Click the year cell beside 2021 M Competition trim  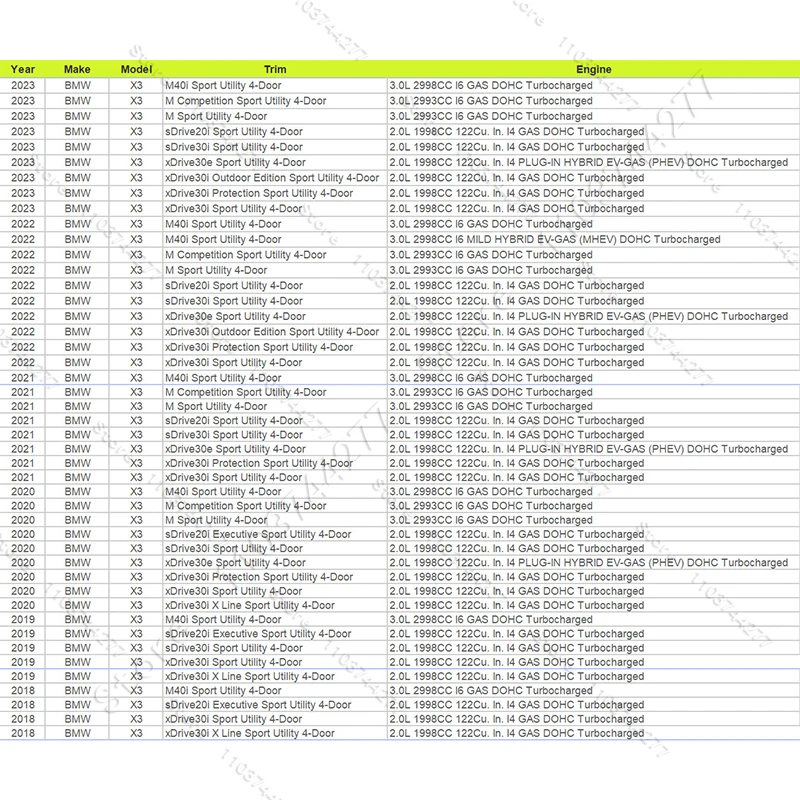click(x=22, y=392)
